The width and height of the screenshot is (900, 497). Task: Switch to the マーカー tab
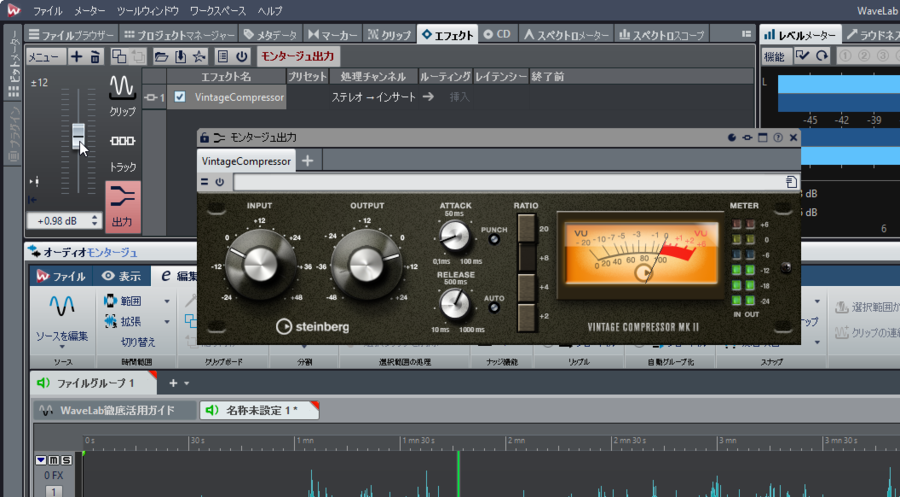pyautogui.click(x=333, y=34)
